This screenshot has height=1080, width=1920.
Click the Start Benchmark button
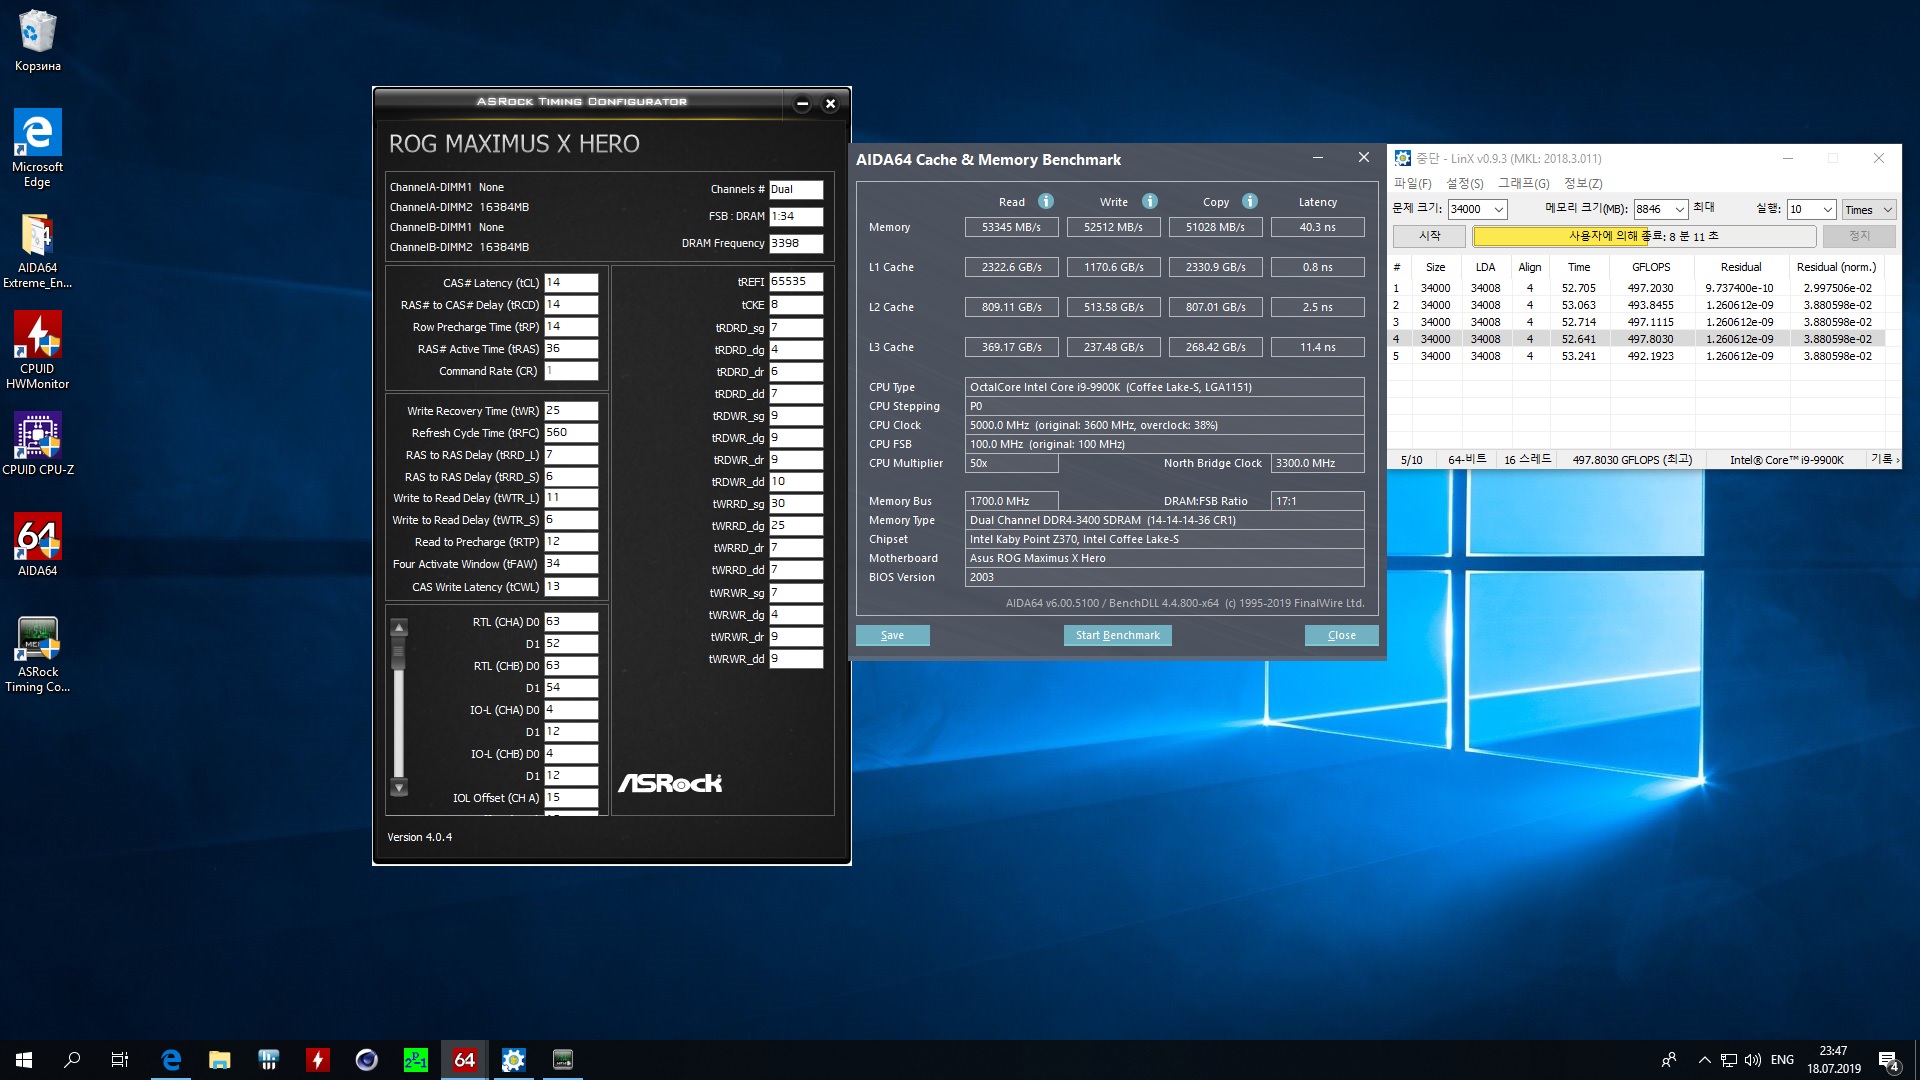pyautogui.click(x=1117, y=635)
